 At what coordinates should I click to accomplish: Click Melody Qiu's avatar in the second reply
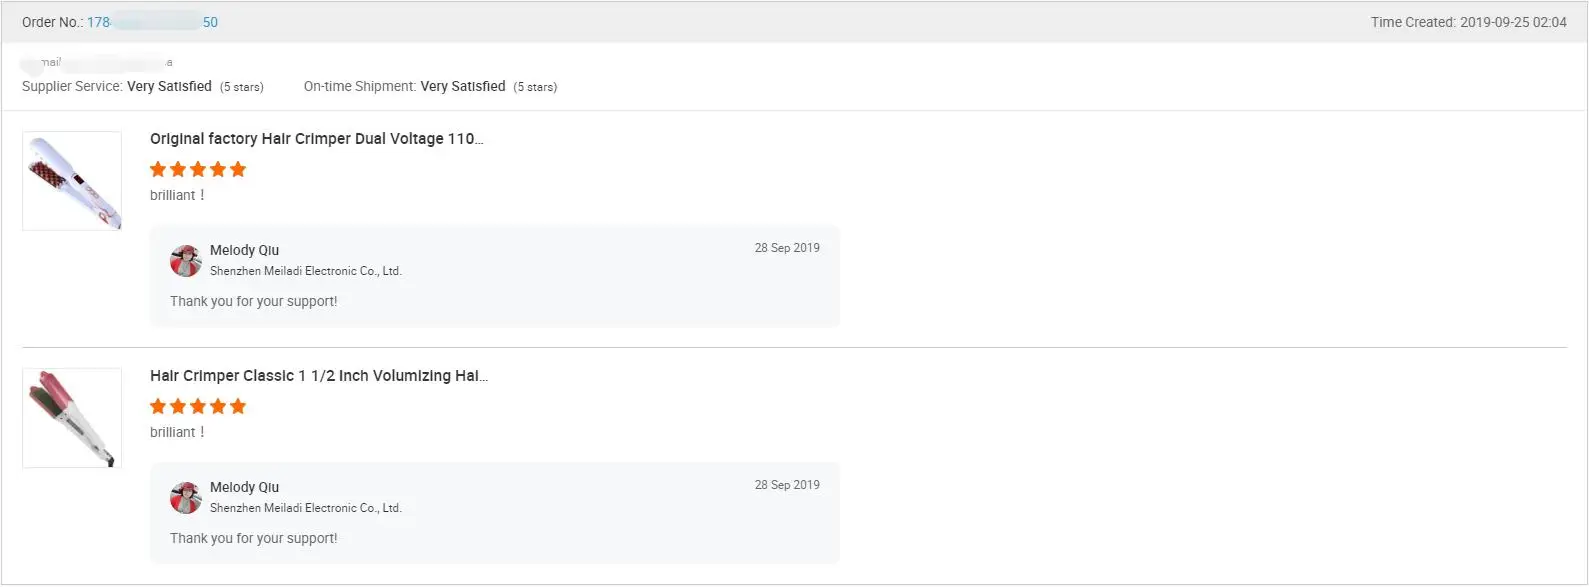pos(186,498)
